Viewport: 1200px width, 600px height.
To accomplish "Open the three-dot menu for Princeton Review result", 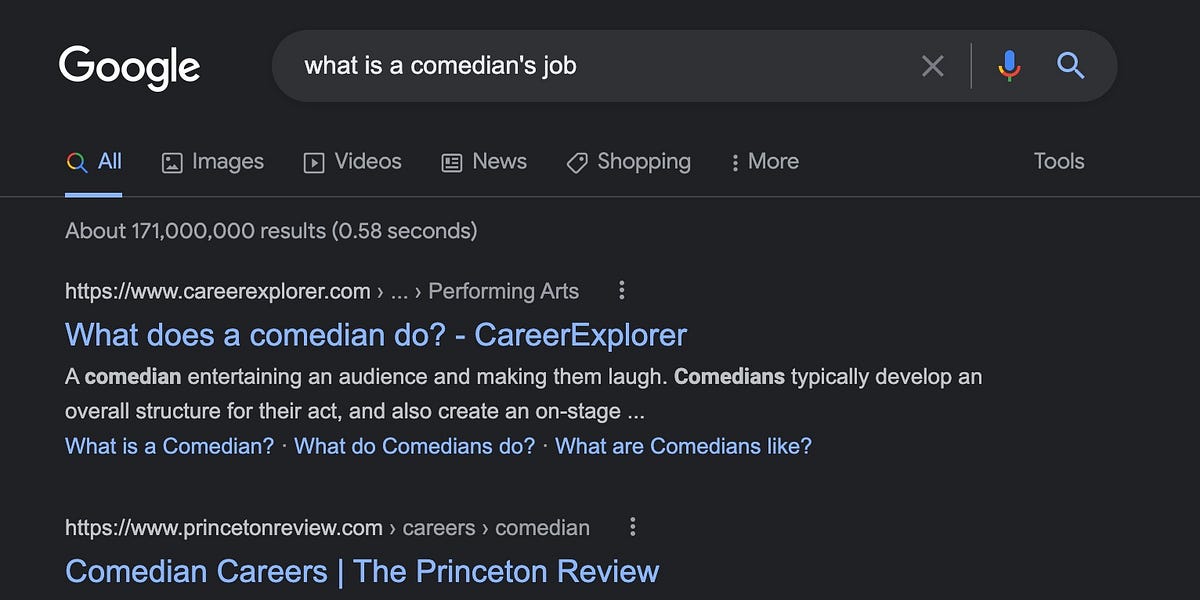I will pos(632,527).
